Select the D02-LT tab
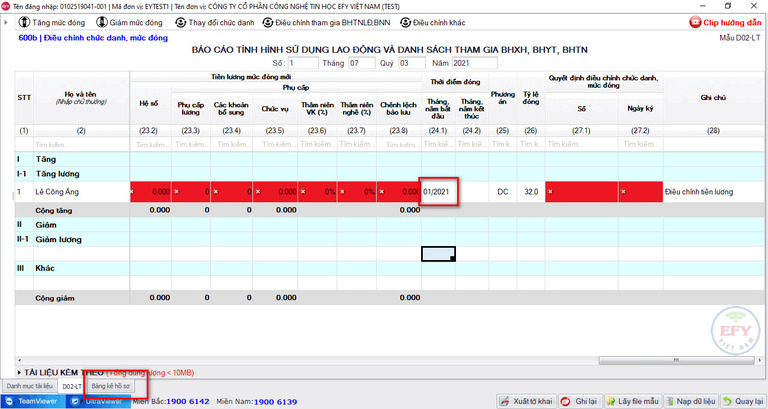768x409 pixels. pyautogui.click(x=72, y=386)
